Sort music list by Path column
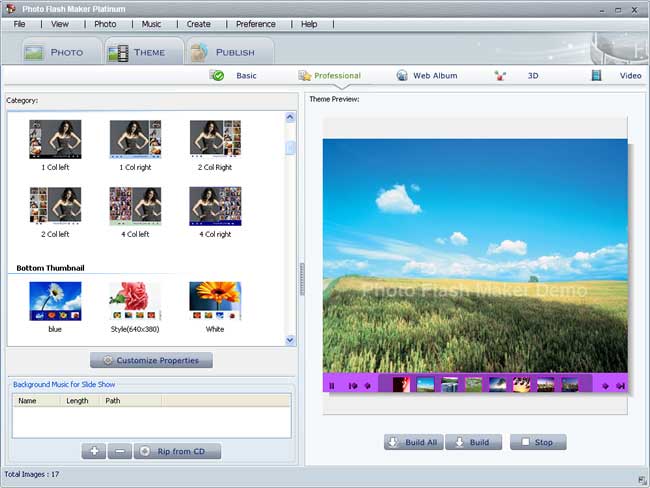 (131, 401)
